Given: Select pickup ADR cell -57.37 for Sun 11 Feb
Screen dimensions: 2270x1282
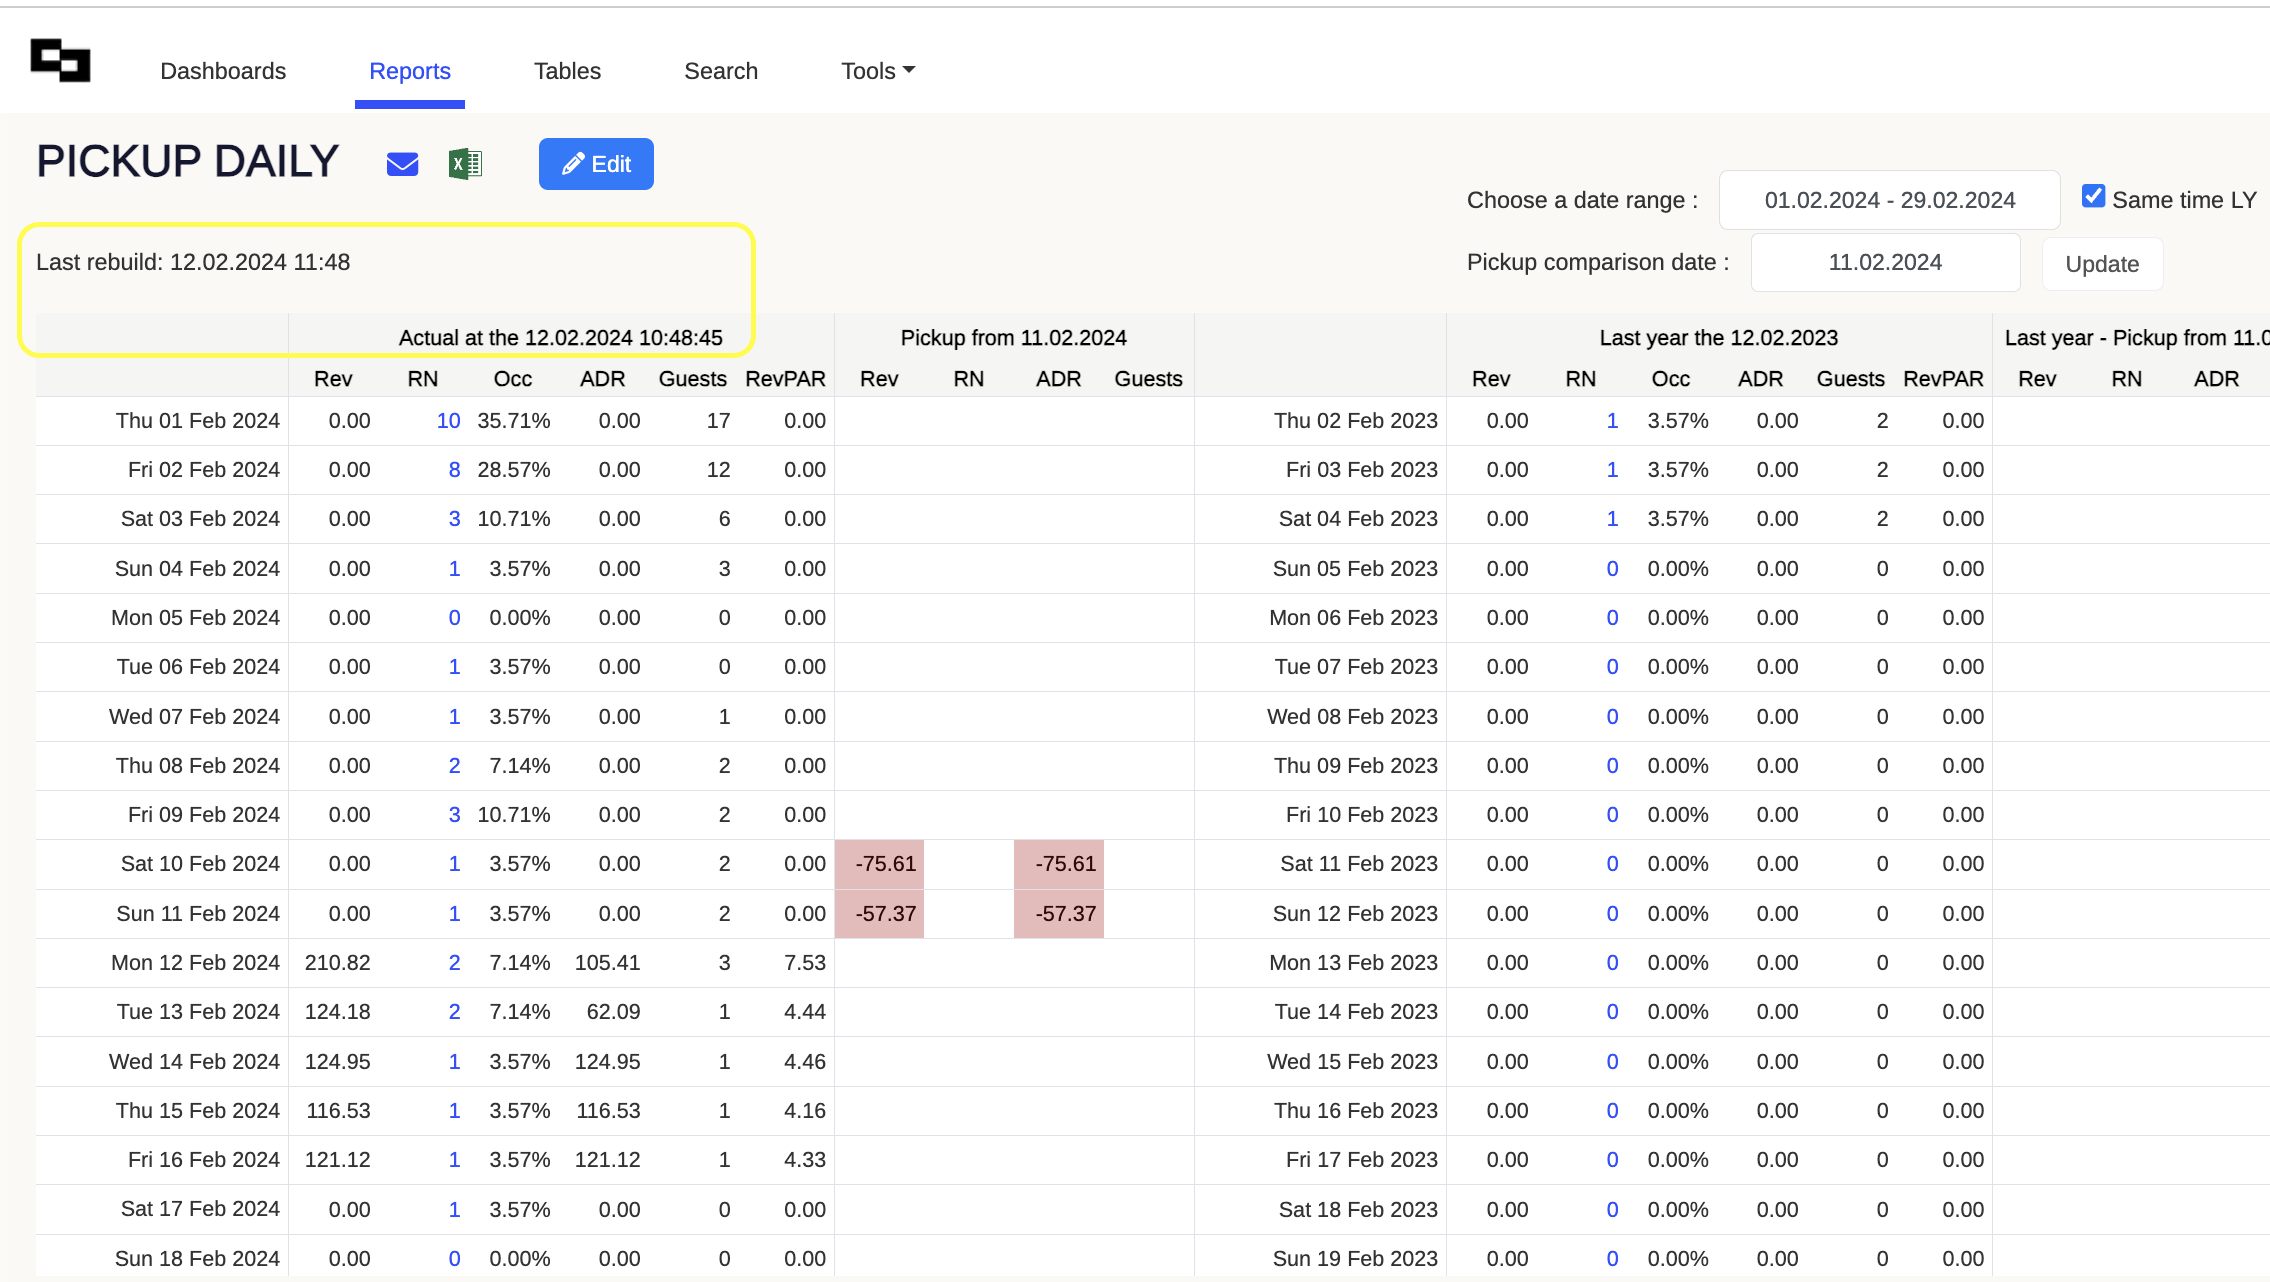Looking at the screenshot, I should click(x=1059, y=914).
